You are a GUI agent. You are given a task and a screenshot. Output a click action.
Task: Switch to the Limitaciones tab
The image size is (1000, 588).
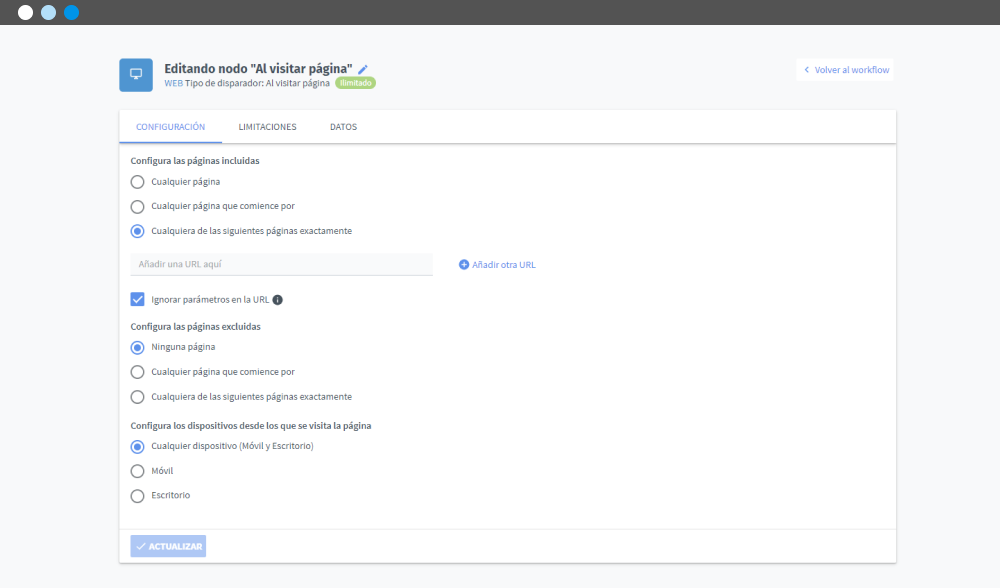click(267, 127)
